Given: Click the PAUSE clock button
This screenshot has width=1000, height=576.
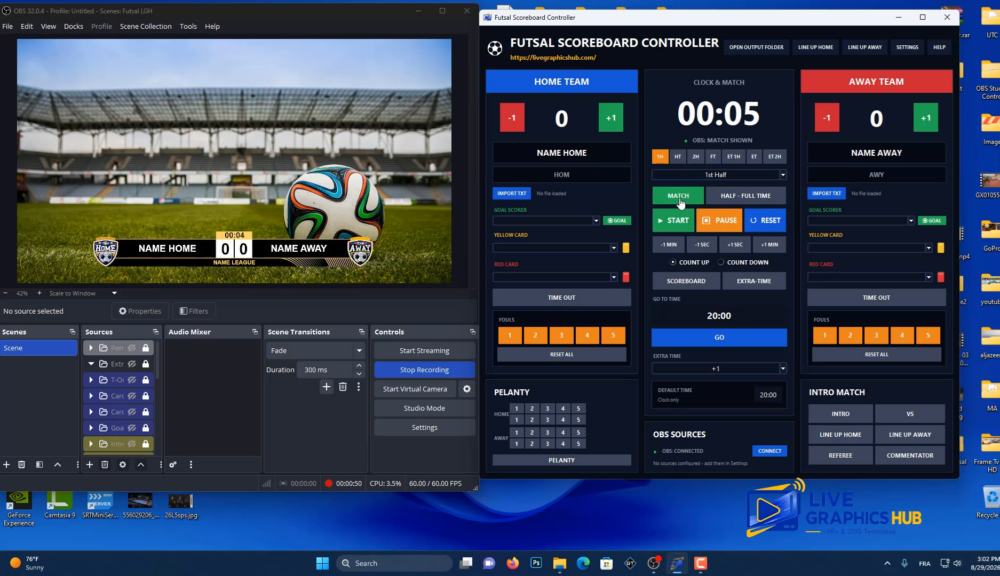Looking at the screenshot, I should click(719, 221).
